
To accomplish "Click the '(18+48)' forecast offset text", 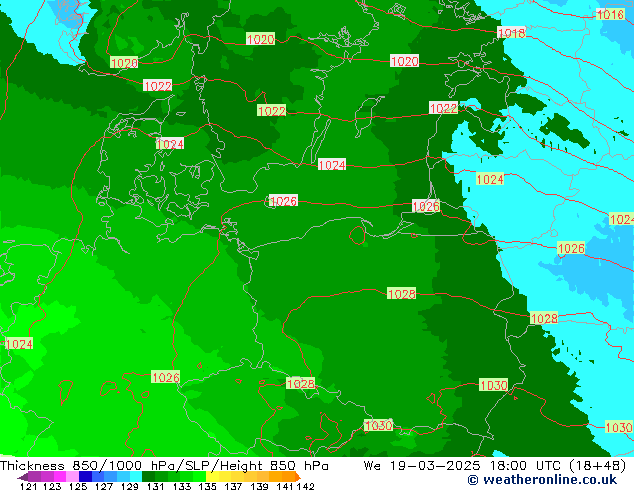I will [x=598, y=466].
